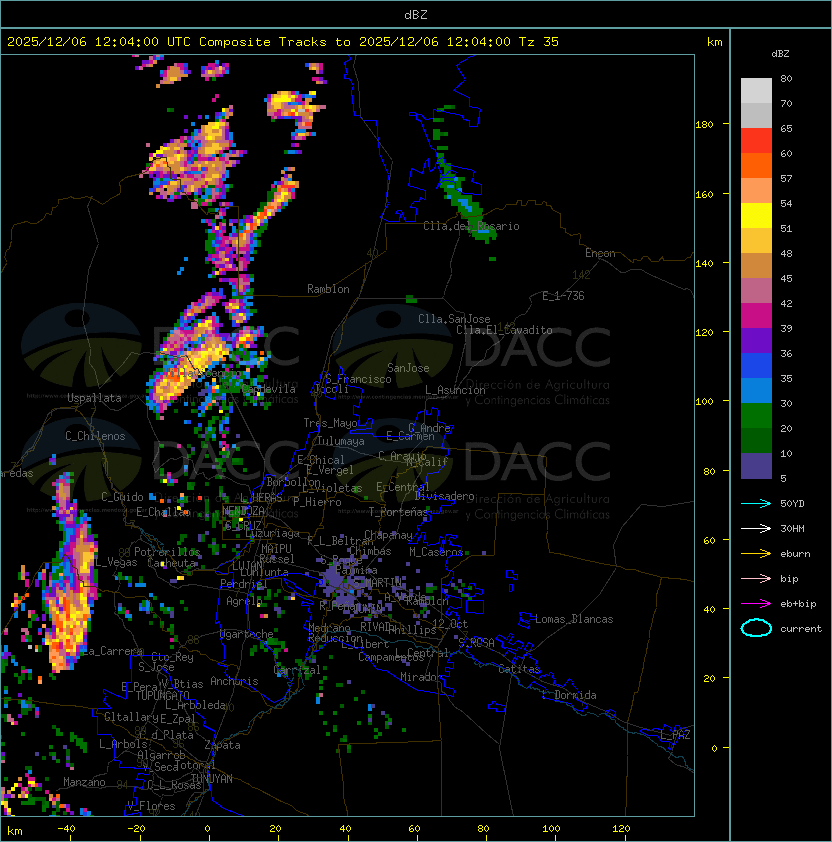Click the '-40' tick on bottom km axis
832x842 pixels.
[66, 829]
